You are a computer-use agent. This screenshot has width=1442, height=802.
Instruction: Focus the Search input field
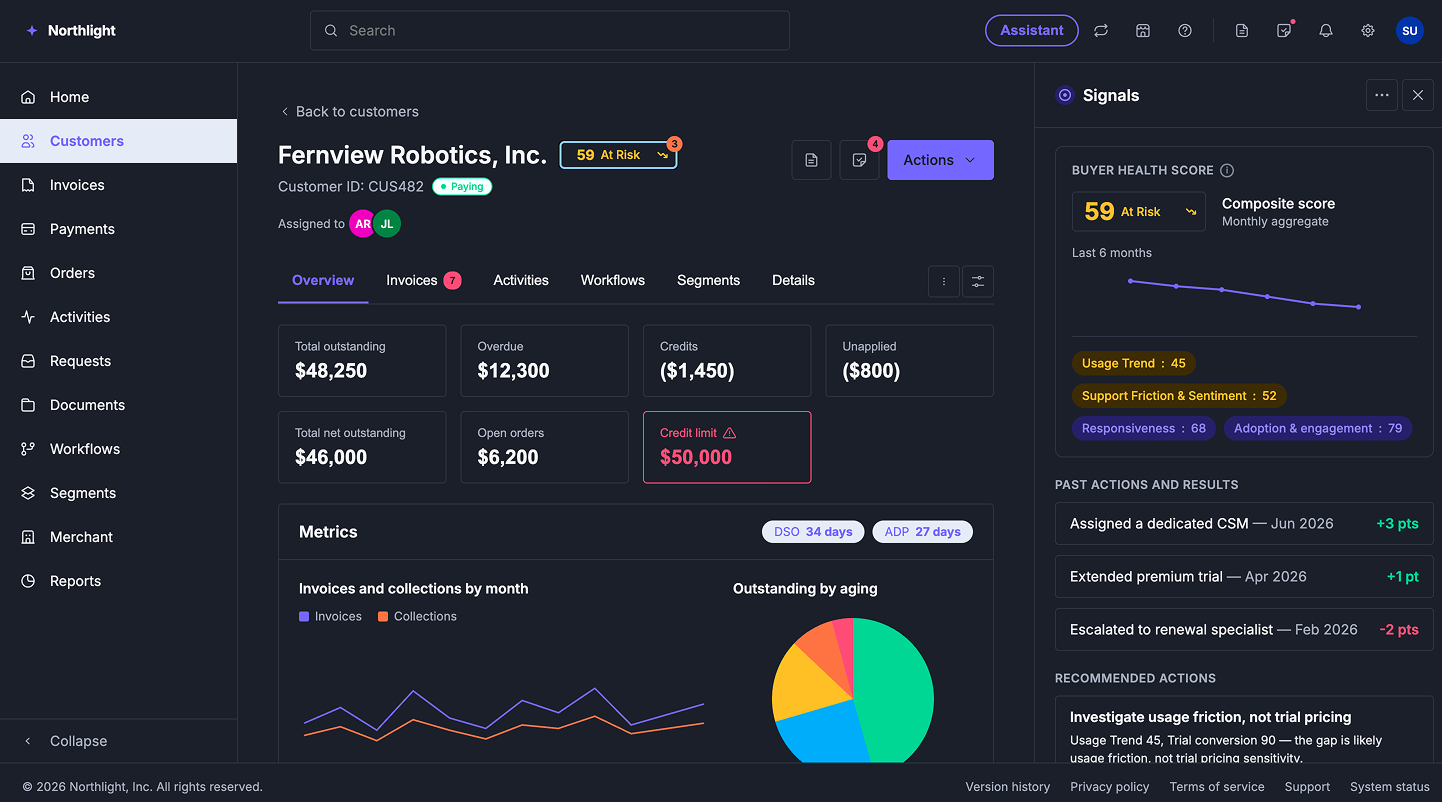click(x=550, y=31)
